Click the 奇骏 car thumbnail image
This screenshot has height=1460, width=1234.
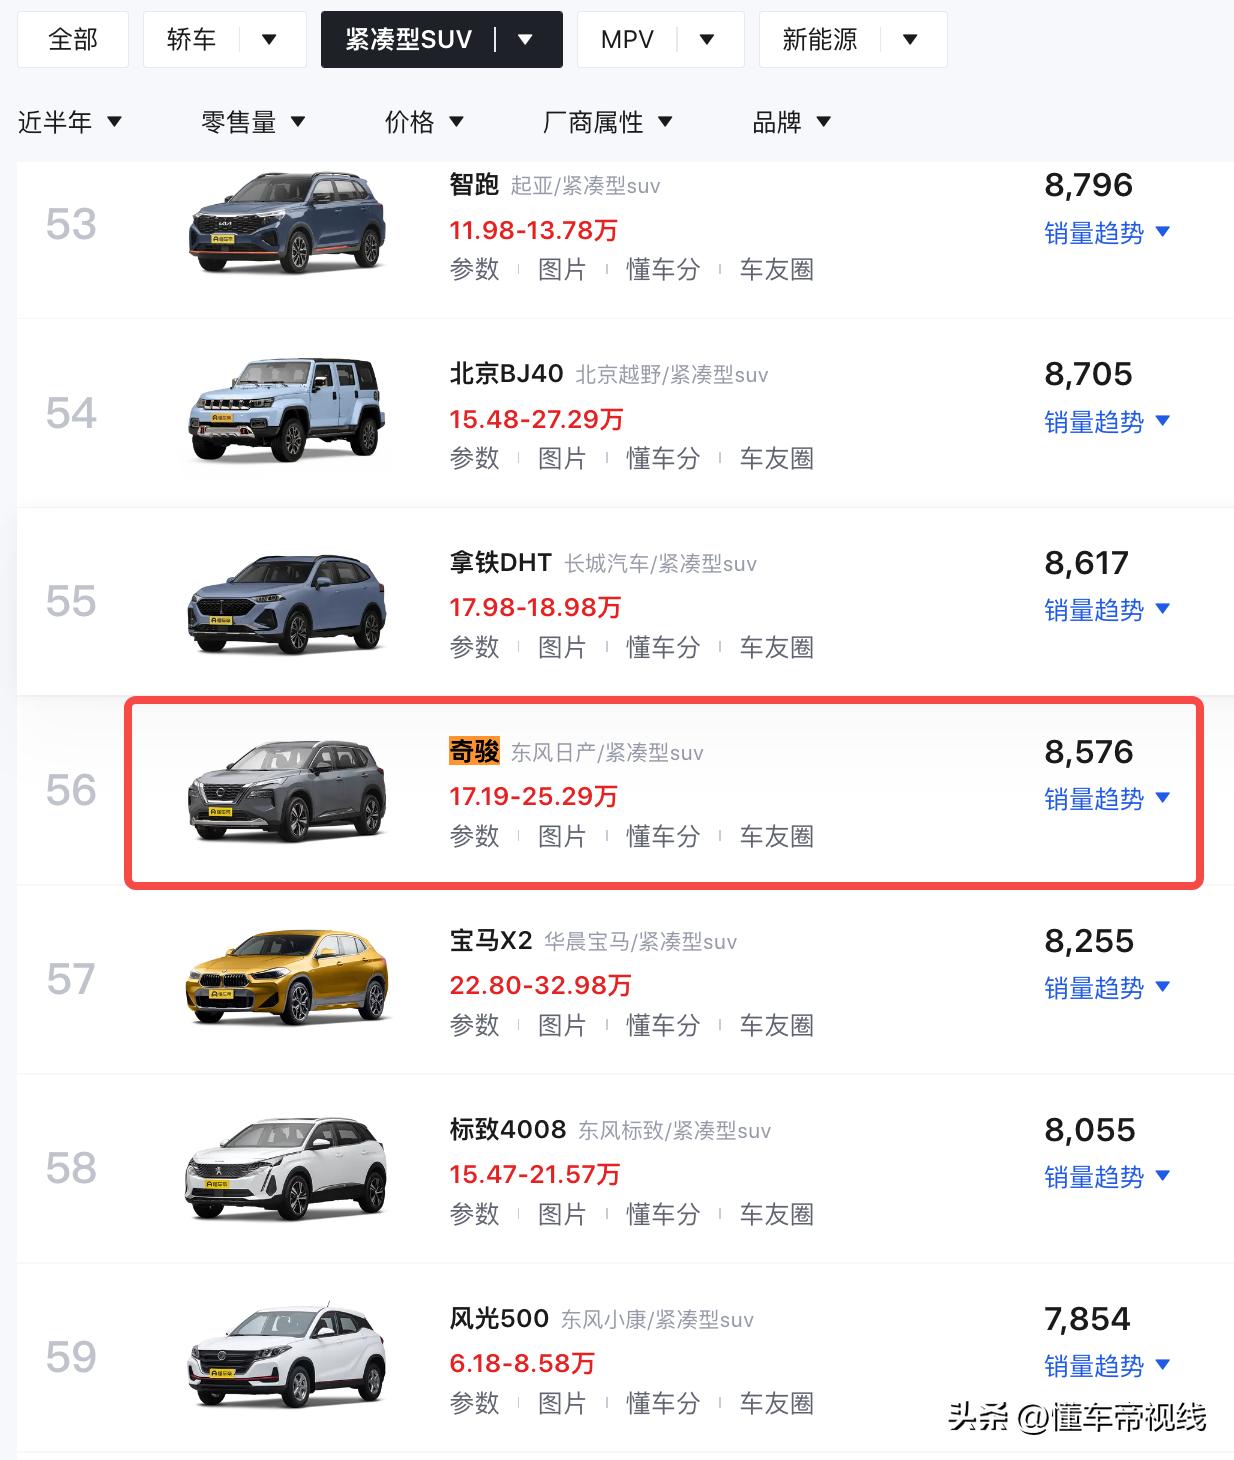[287, 790]
